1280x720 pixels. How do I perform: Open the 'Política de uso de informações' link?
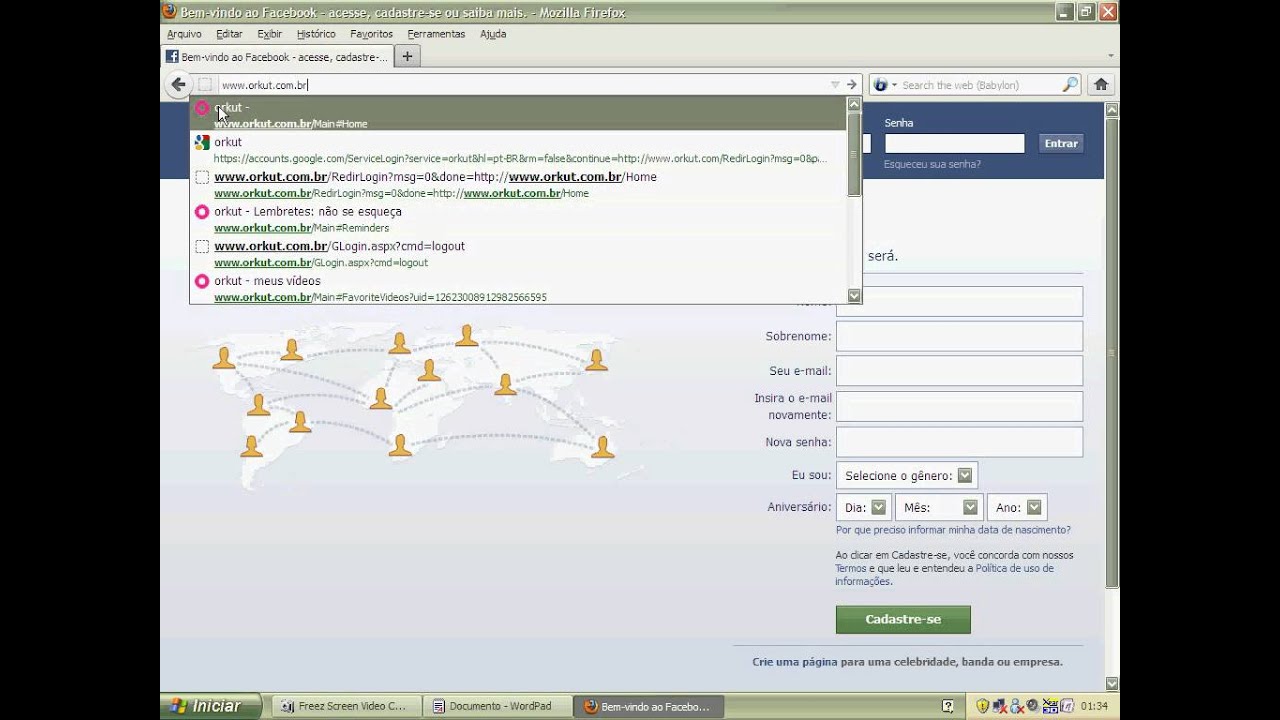pos(944,575)
